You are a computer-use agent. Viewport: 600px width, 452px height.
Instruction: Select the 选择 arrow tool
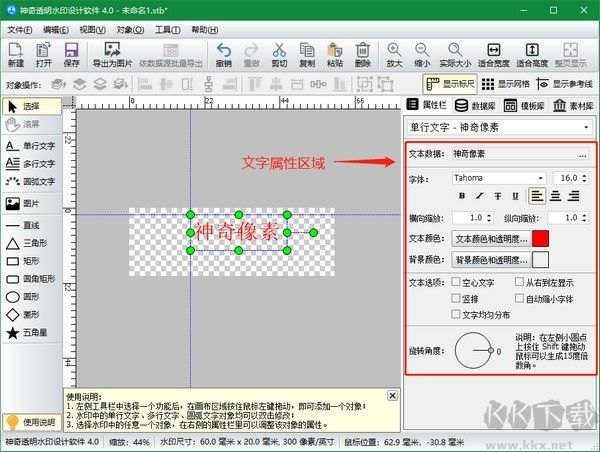pos(31,106)
